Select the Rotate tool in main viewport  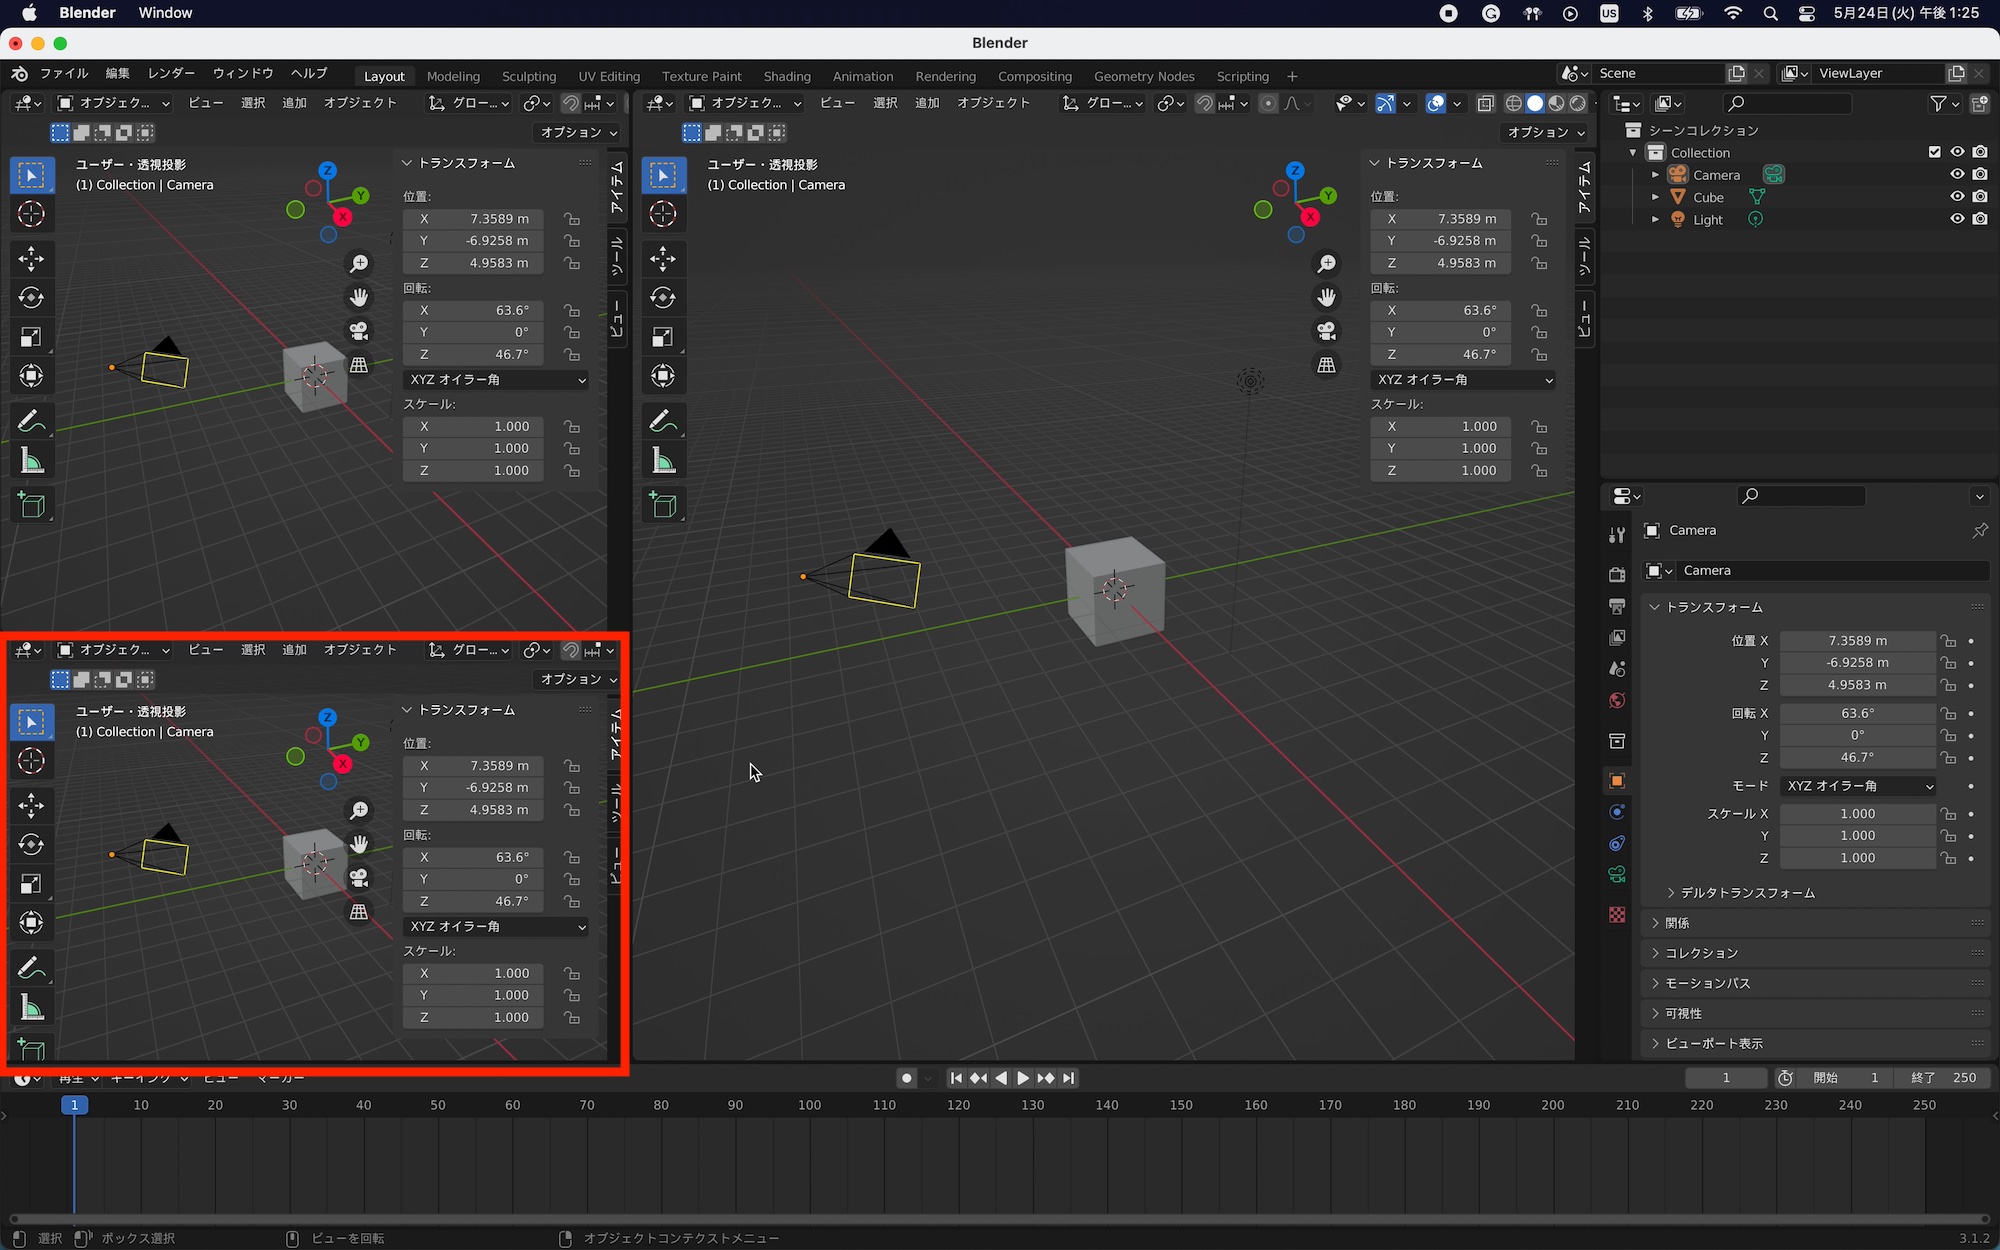pos(663,298)
